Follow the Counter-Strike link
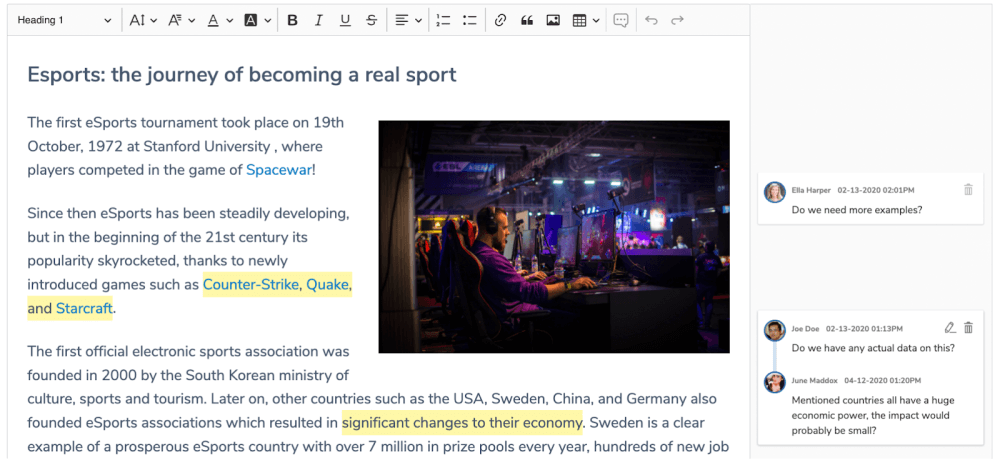The image size is (1000, 459). (251, 285)
